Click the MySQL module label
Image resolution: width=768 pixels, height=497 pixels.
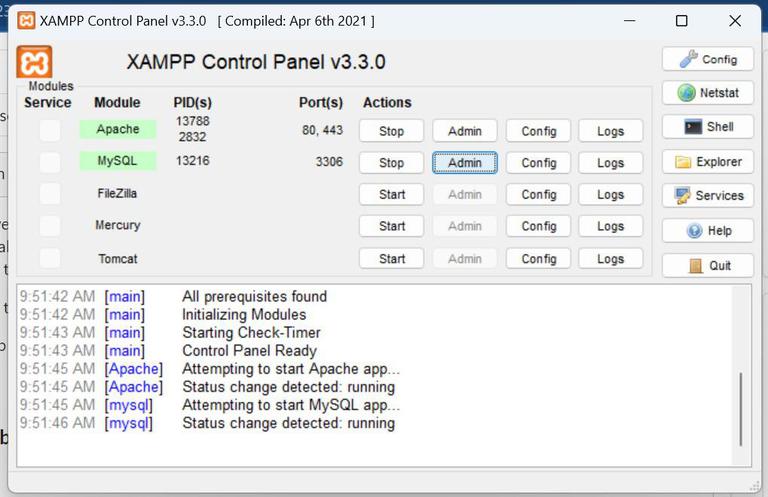click(x=118, y=161)
